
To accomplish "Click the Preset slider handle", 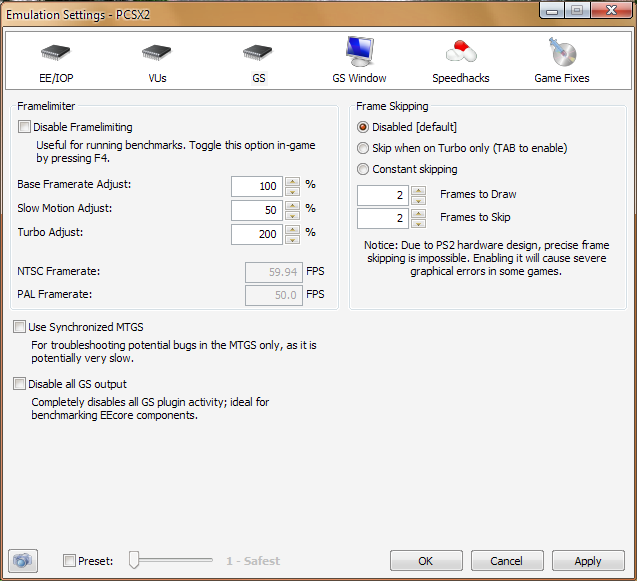I will pyautogui.click(x=134, y=560).
